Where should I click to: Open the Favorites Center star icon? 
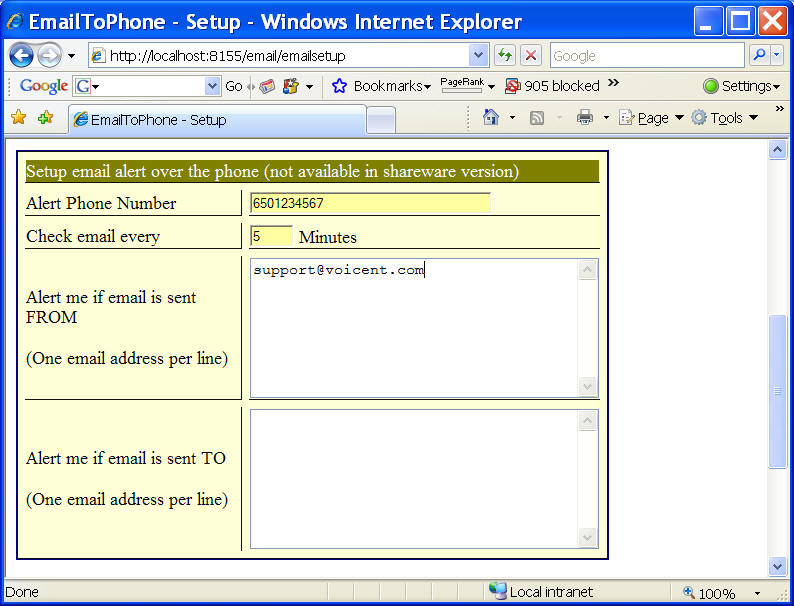click(18, 118)
